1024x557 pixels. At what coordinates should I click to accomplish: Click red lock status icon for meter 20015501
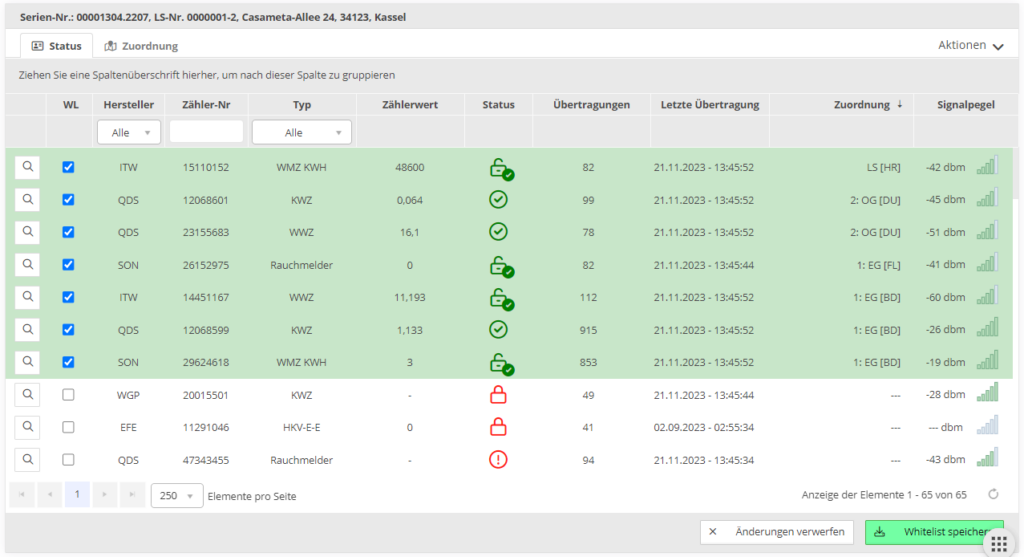coord(498,395)
